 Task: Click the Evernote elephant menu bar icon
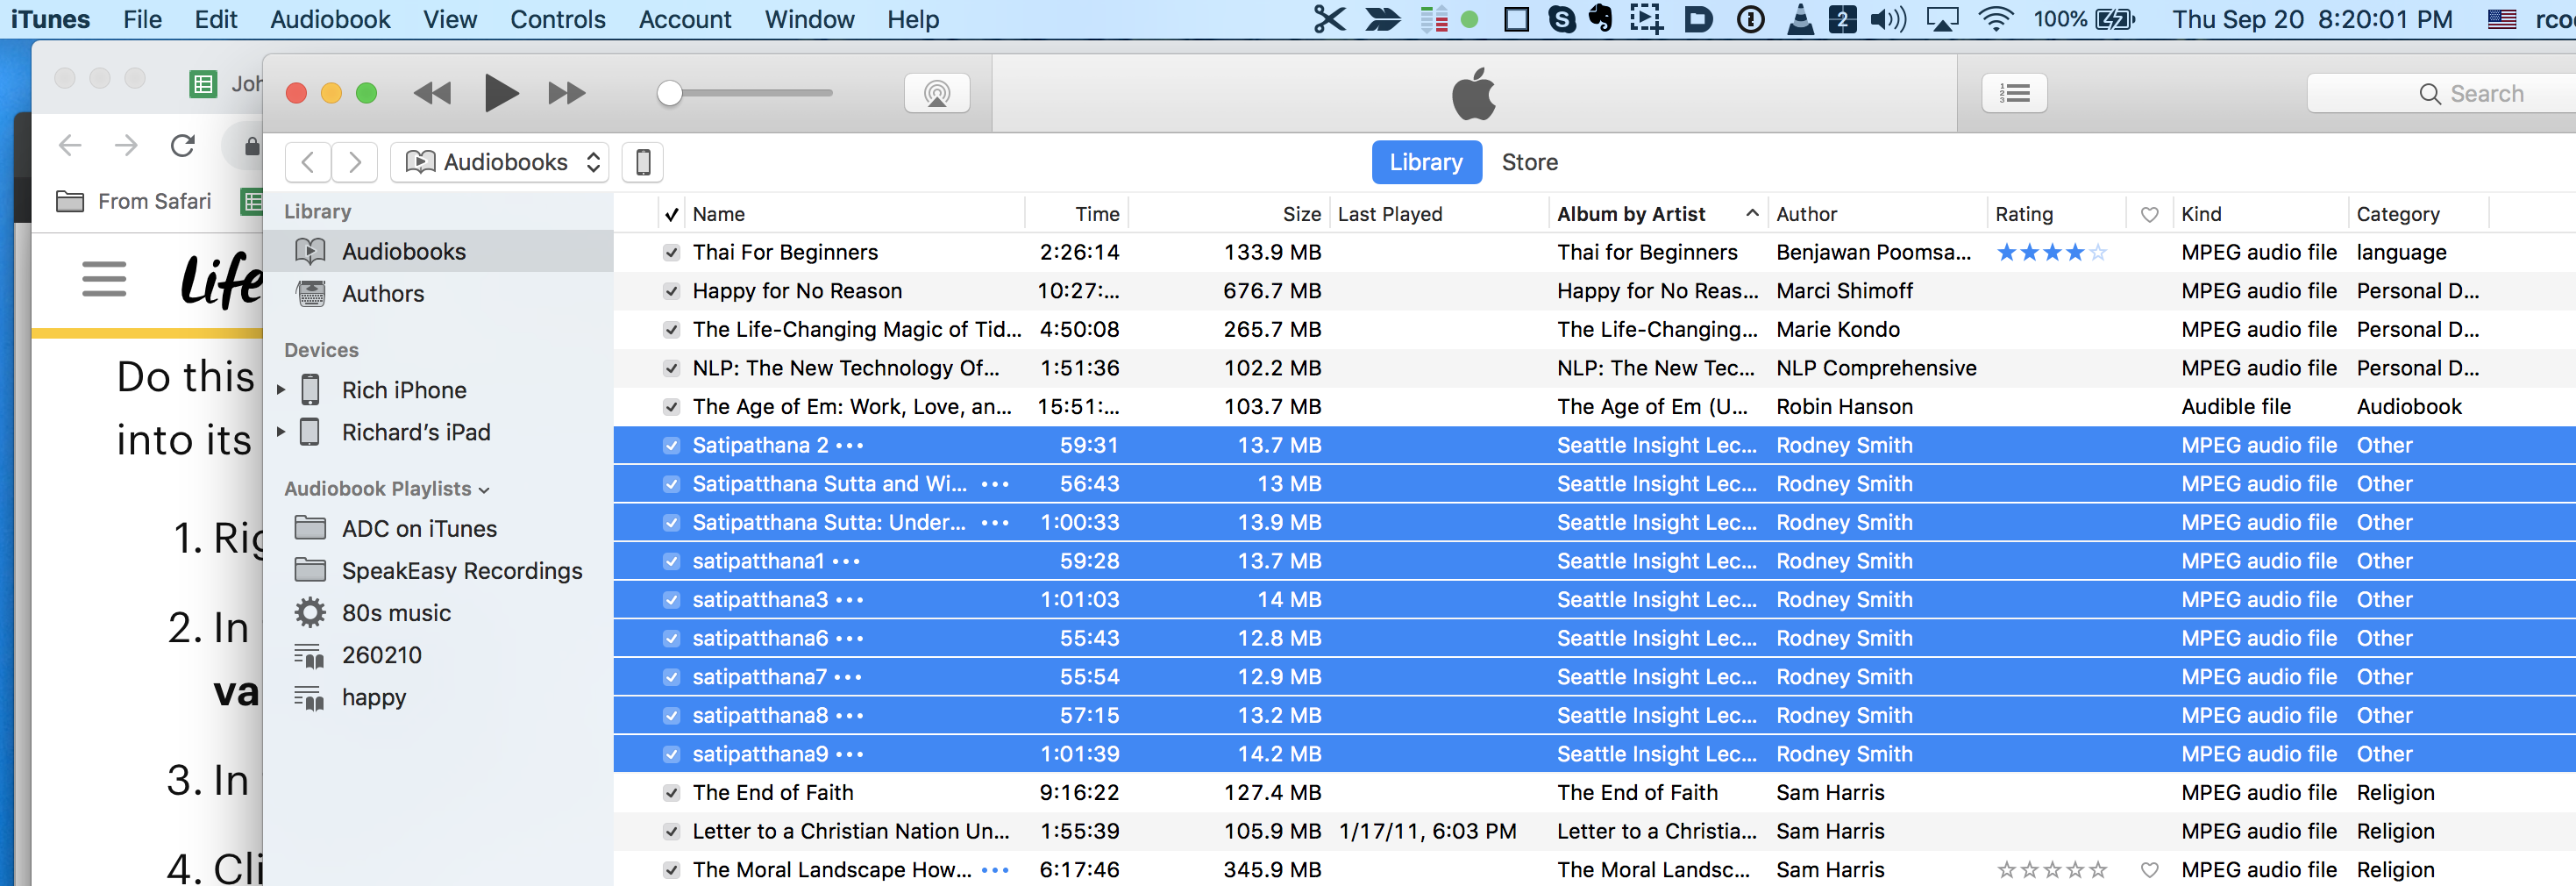1601,19
